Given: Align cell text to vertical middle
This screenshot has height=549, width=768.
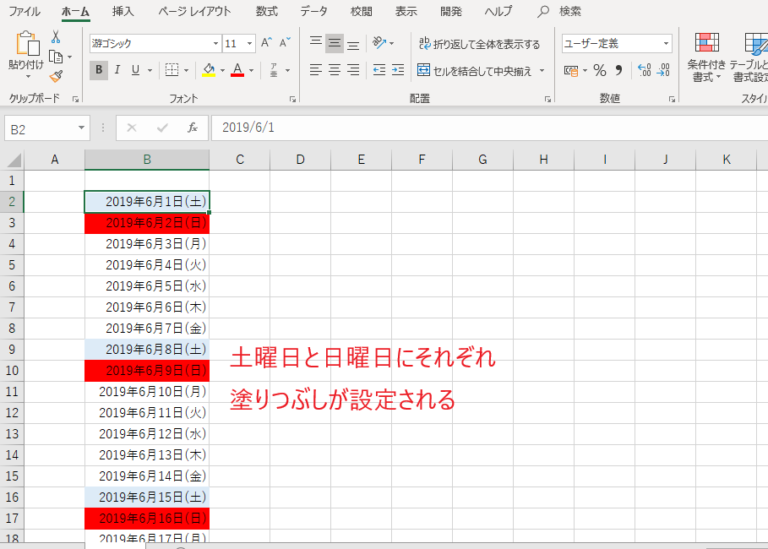Looking at the screenshot, I should (335, 43).
